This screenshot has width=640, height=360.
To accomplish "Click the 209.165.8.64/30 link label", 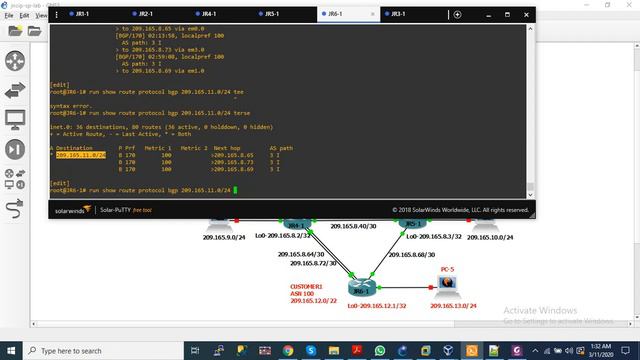I will click(301, 254).
